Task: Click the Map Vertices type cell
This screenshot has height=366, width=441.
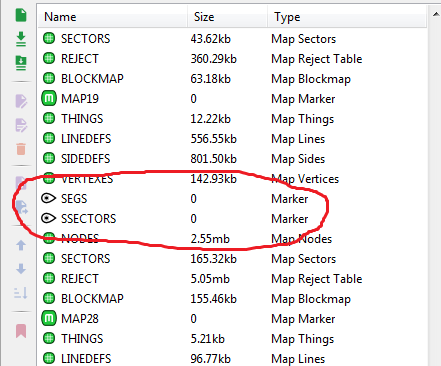Action: [x=305, y=179]
